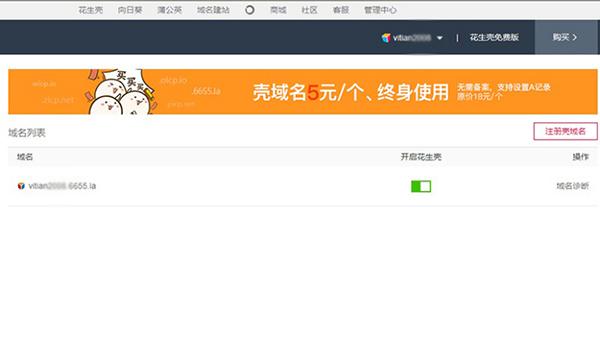Click the cartoon mascots in the banner
The width and height of the screenshot is (600, 363).
[x=121, y=92]
